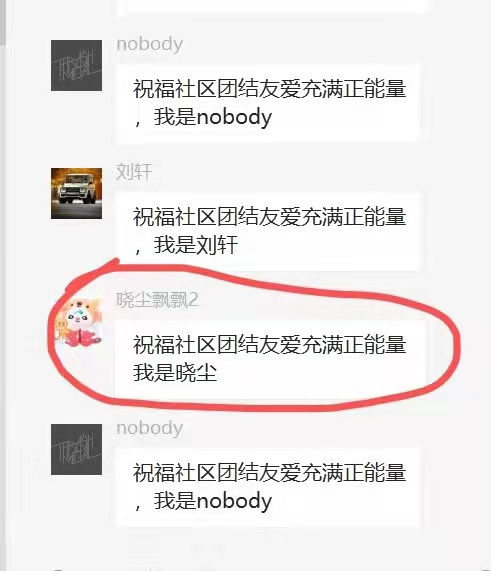Image resolution: width=491 pixels, height=571 pixels.
Task: Click 祝福社区团结友爱充满正能量 in 刘轩's message
Action: click(270, 217)
